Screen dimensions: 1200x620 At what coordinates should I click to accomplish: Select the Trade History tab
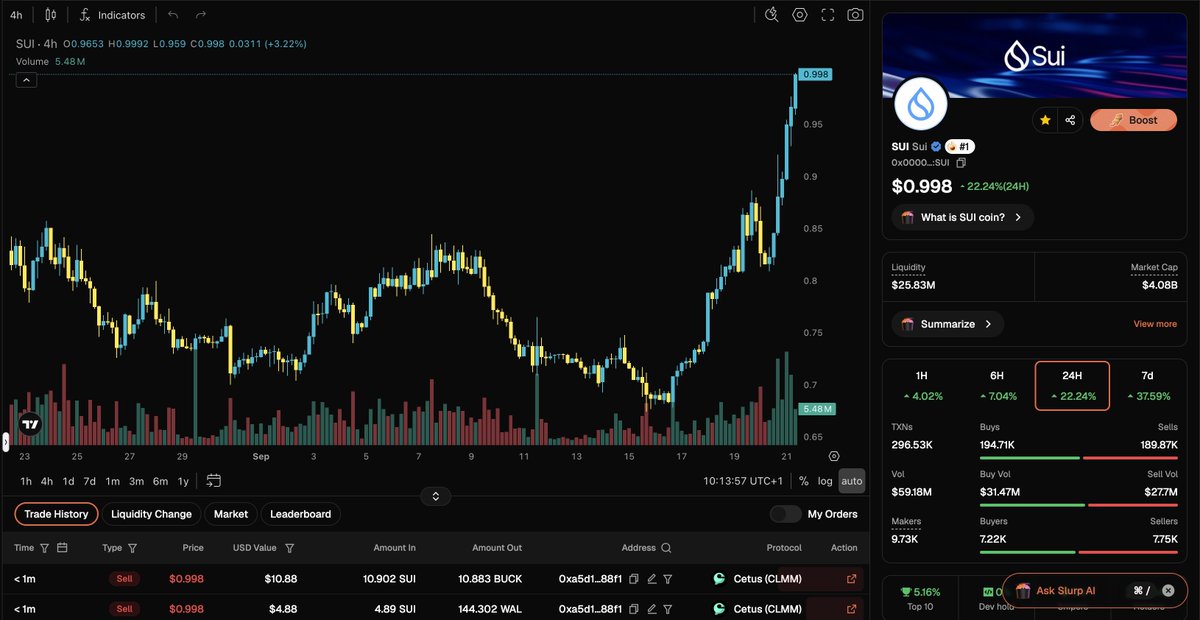click(x=56, y=514)
